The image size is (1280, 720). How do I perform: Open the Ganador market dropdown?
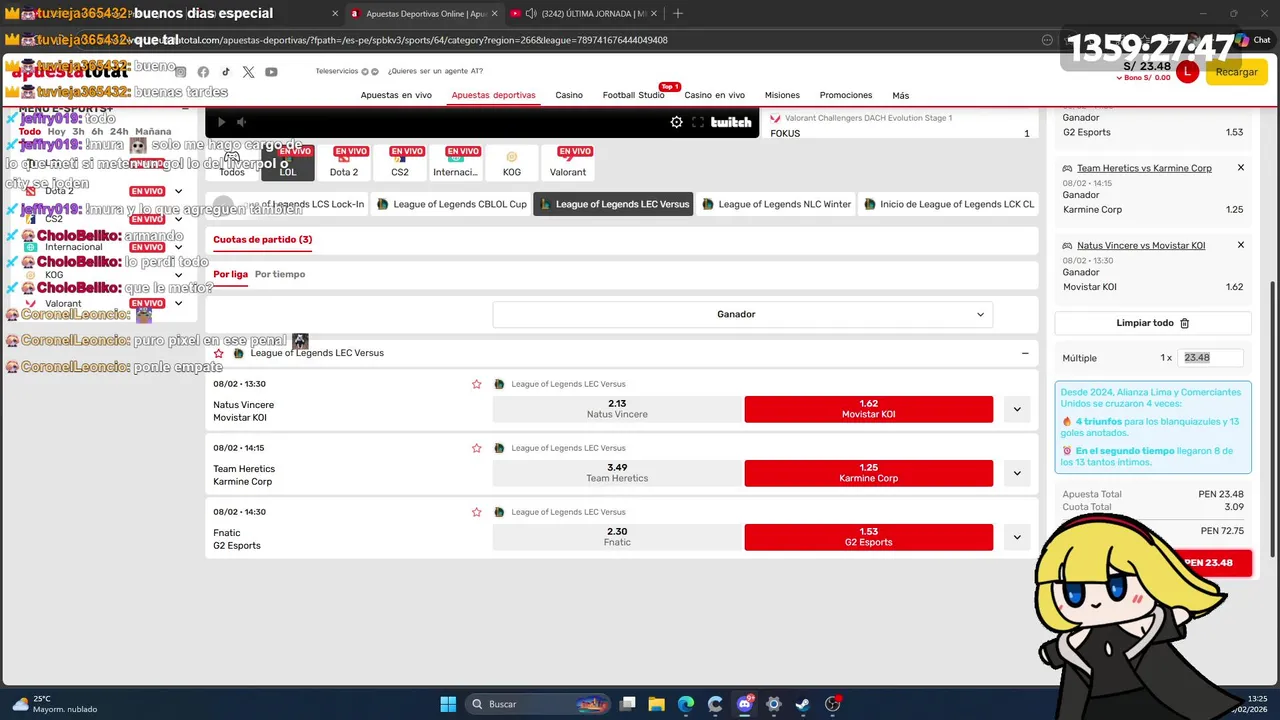coord(743,314)
